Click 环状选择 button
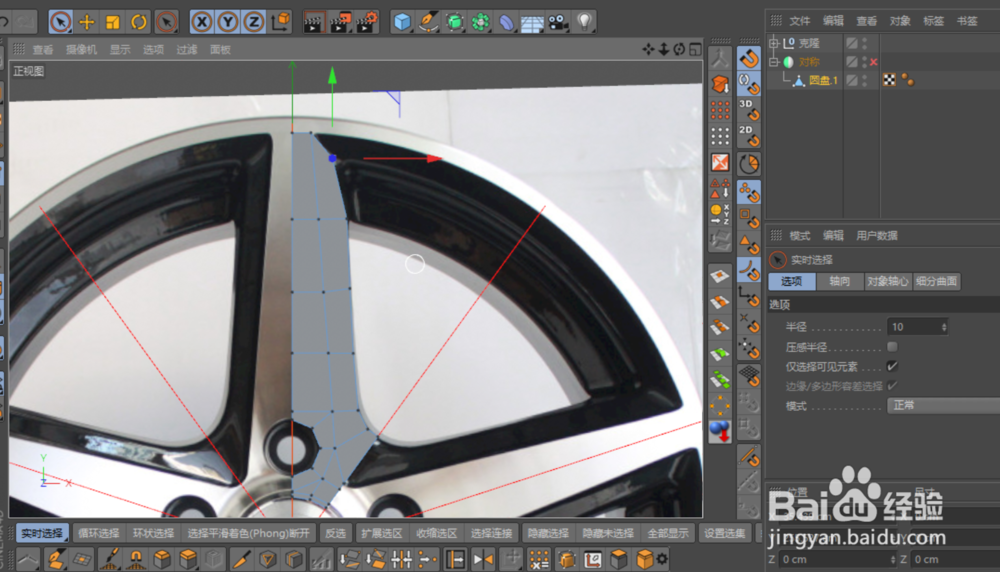 tap(153, 533)
